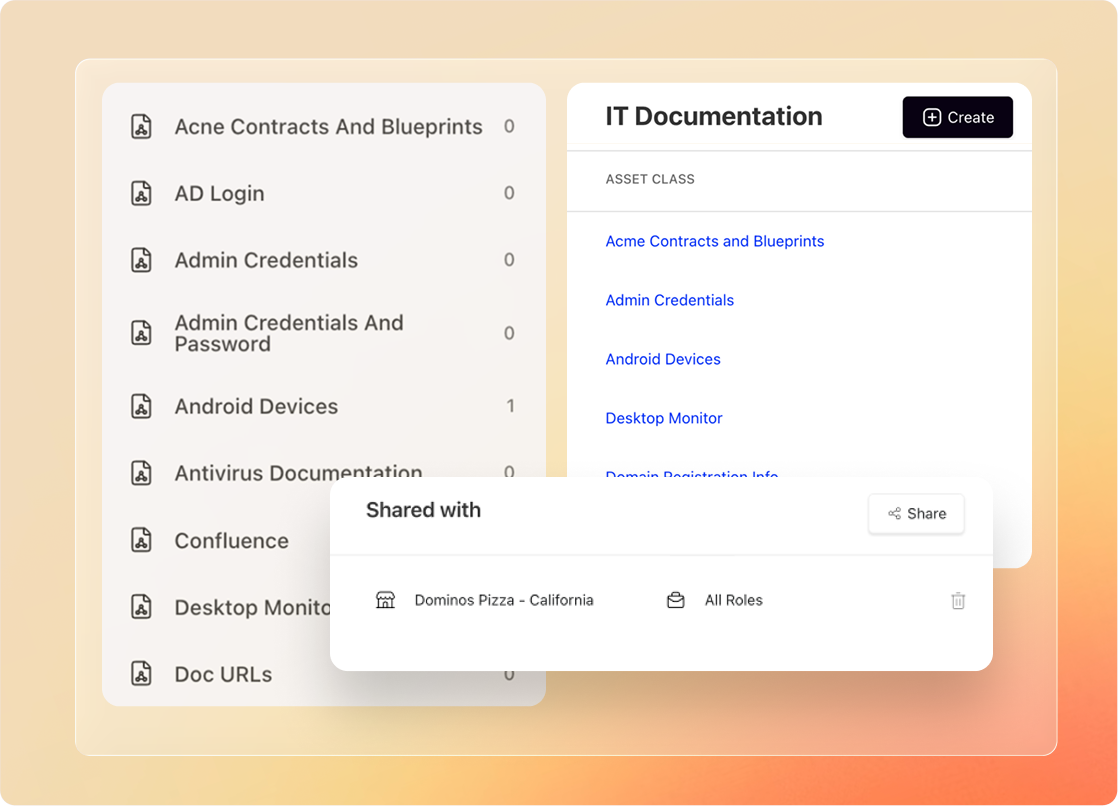The width and height of the screenshot is (1118, 806).
Task: Click the briefcase icon beside All Roles
Action: click(676, 600)
